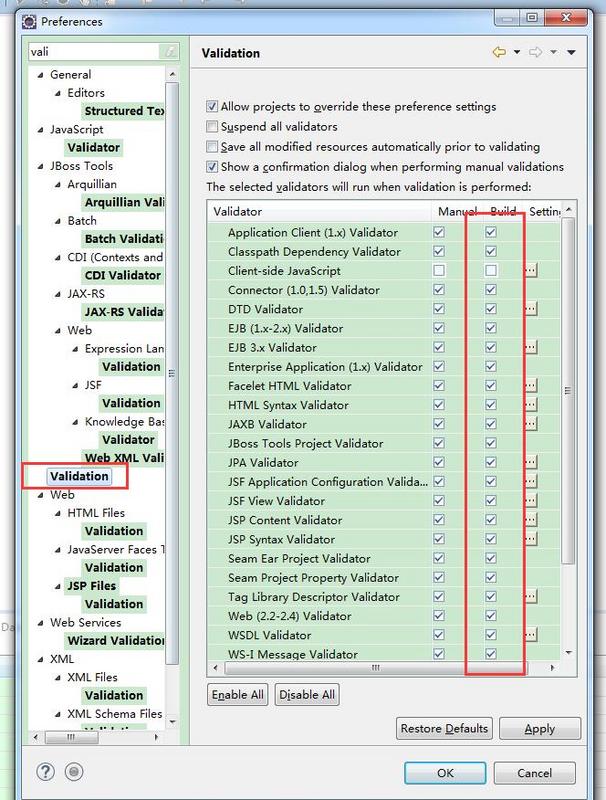606x800 pixels.
Task: Toggle Build checkbox for Classpath Dependency Validator
Action: tap(491, 251)
